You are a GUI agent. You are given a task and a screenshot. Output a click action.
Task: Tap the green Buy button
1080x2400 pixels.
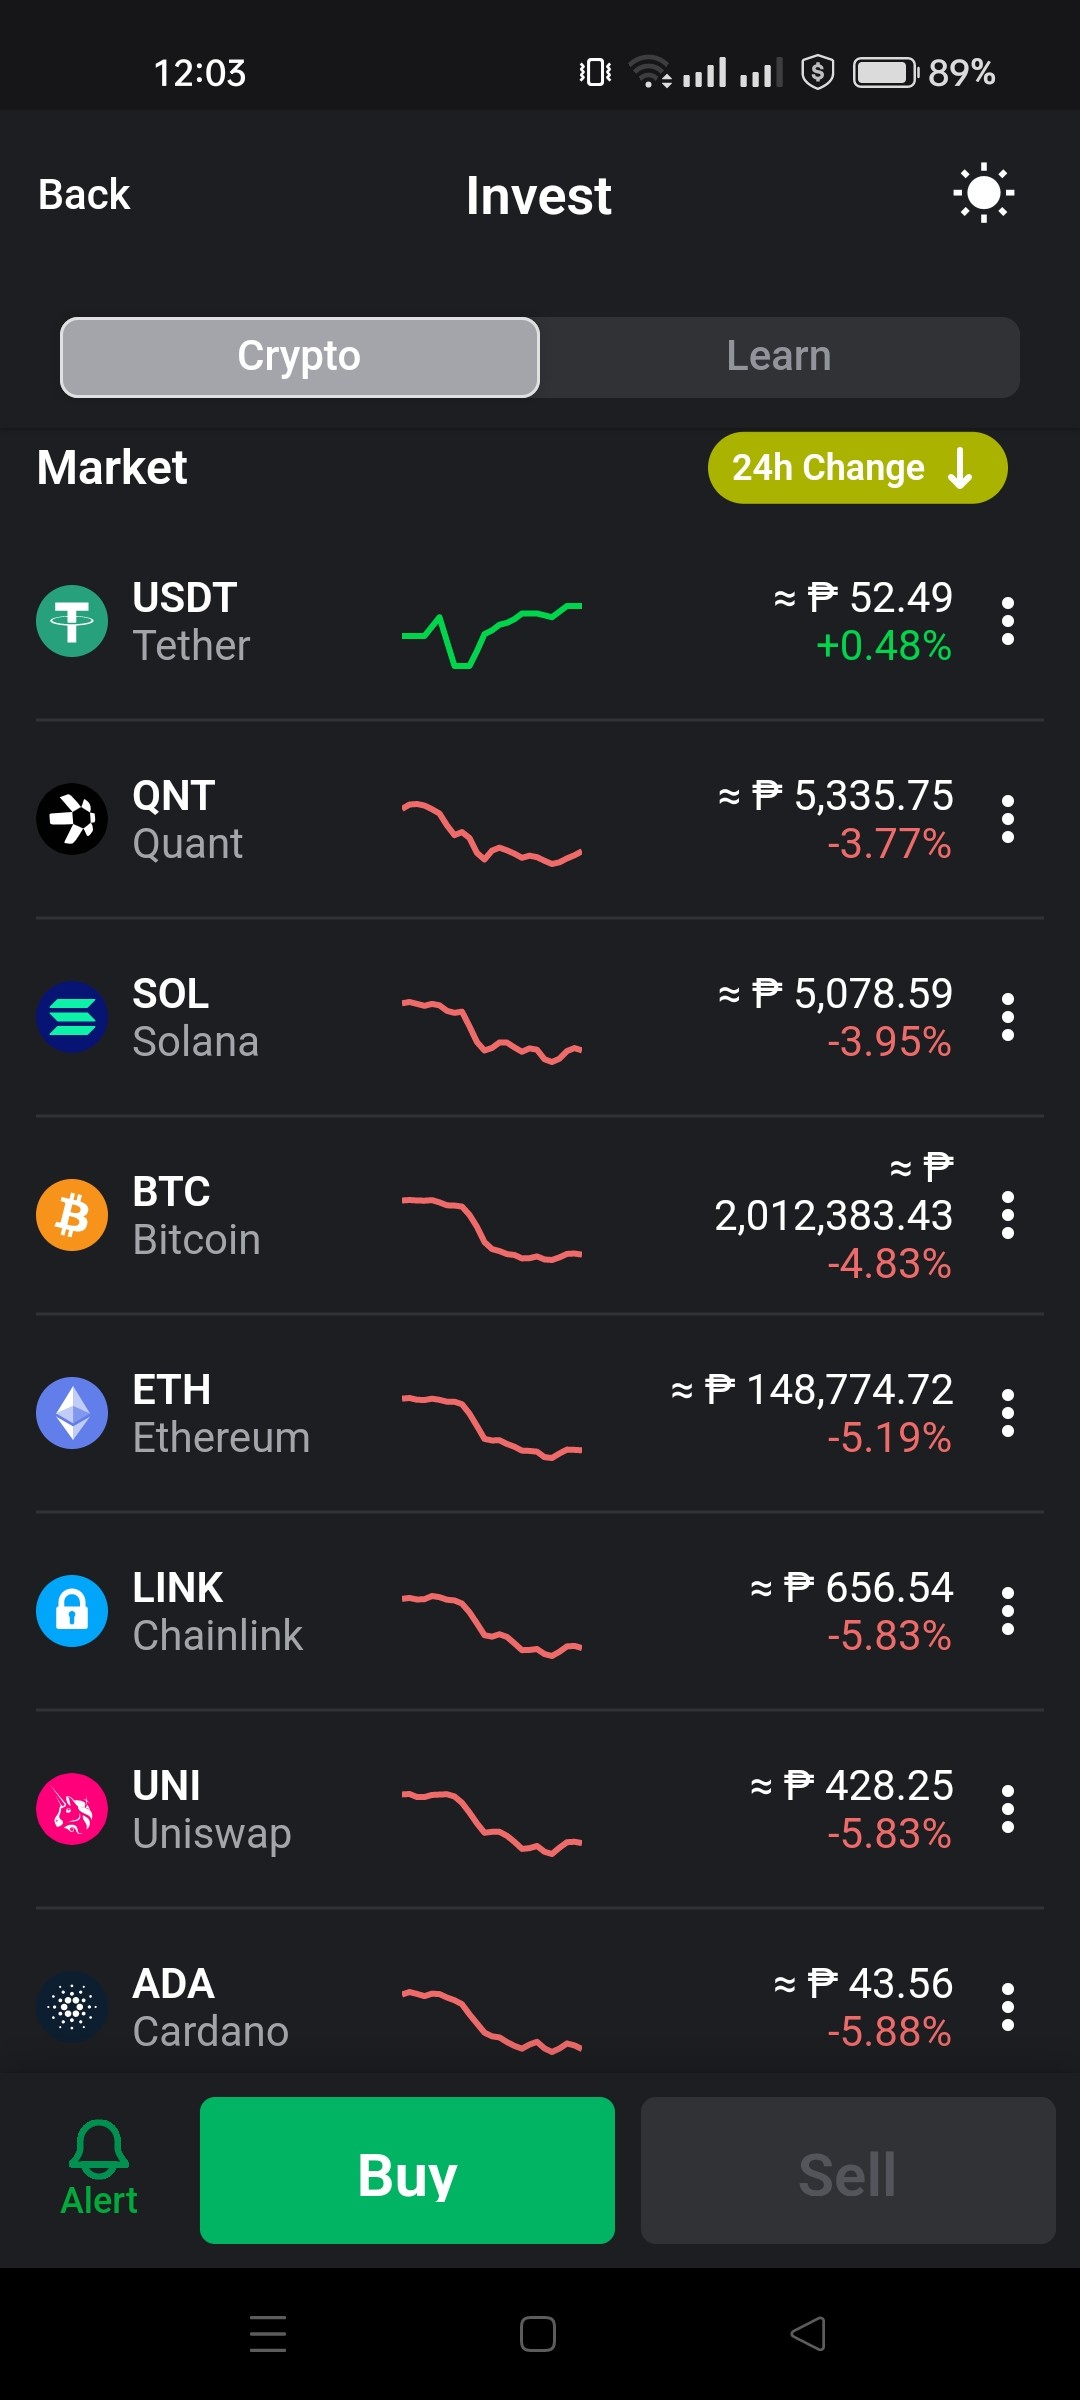407,2170
